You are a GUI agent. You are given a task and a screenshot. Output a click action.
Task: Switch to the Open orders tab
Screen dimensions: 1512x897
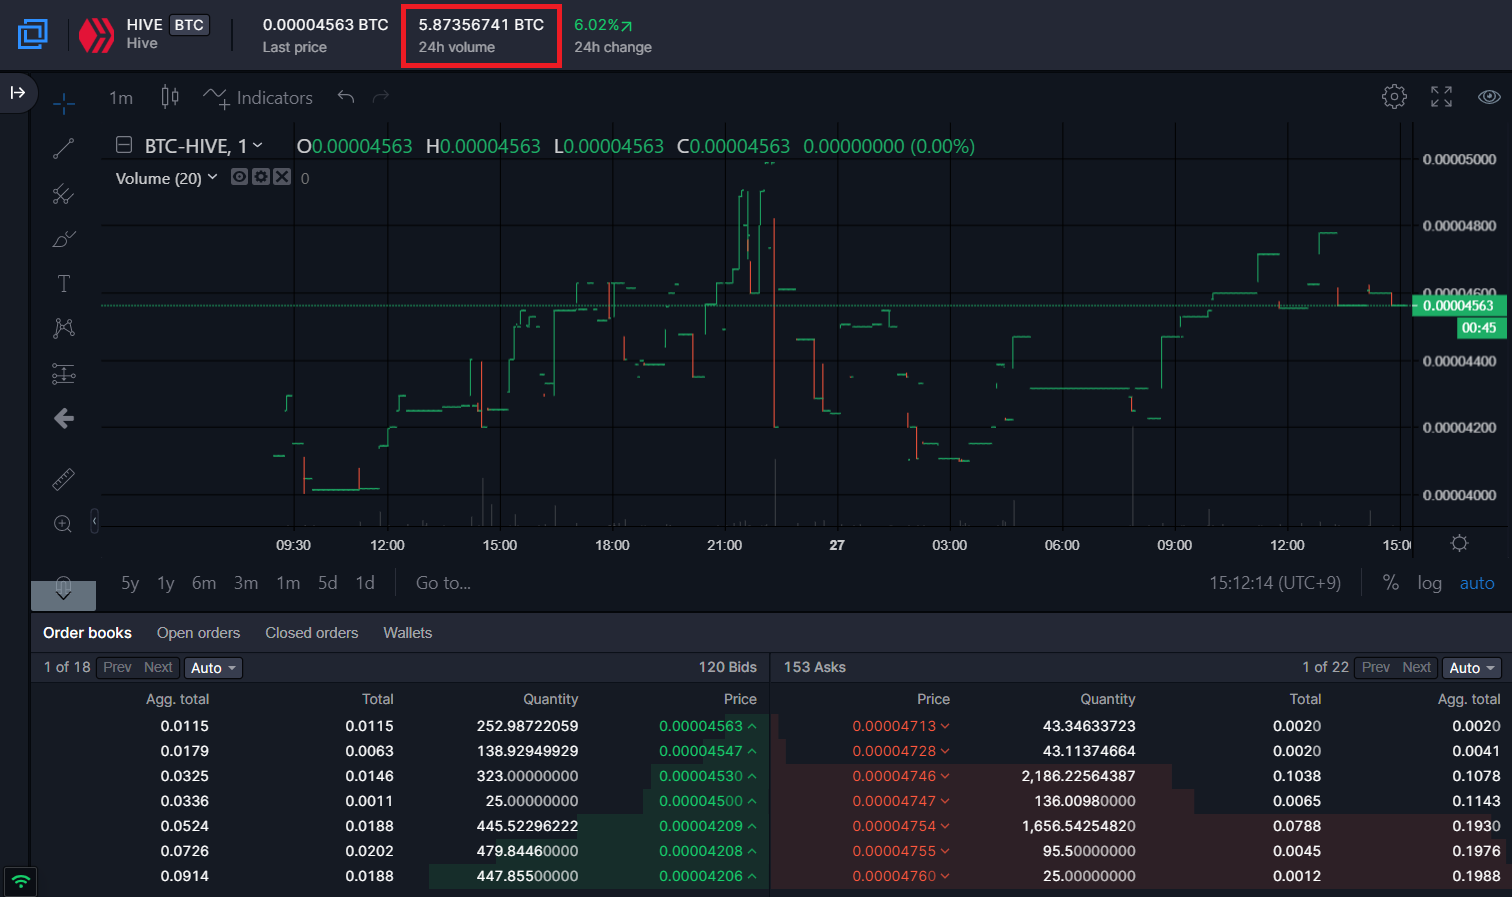tap(198, 633)
